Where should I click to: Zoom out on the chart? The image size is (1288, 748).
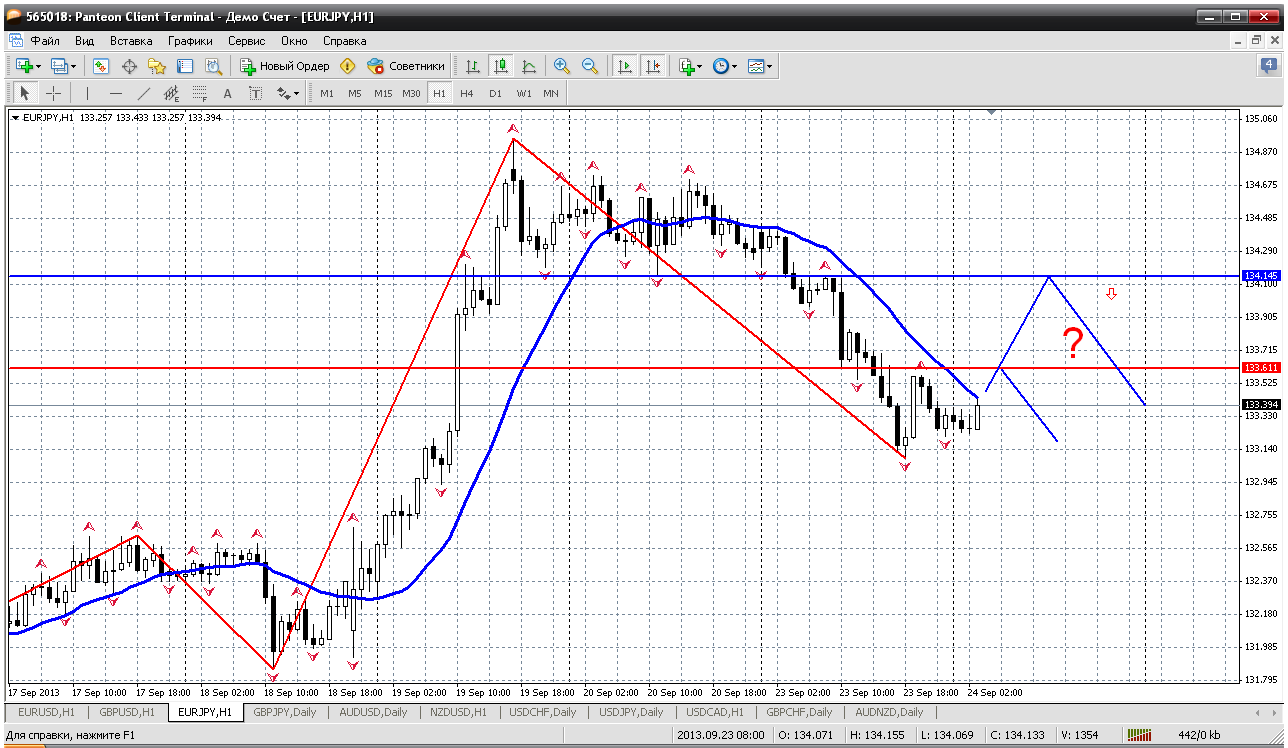coord(590,66)
